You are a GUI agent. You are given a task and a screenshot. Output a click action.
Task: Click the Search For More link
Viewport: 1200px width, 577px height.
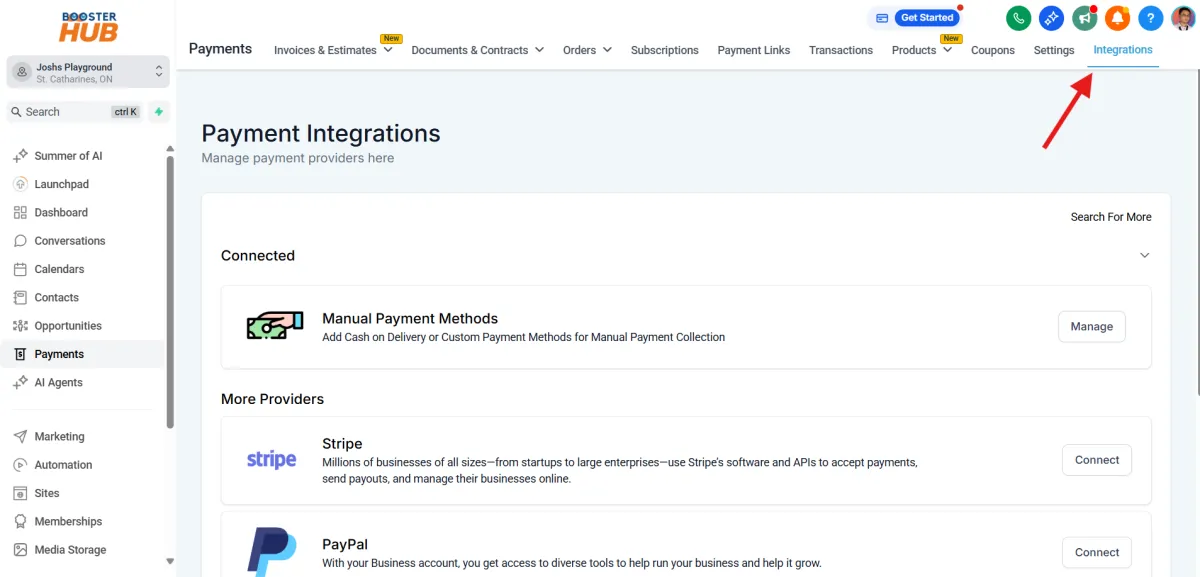pyautogui.click(x=1110, y=217)
